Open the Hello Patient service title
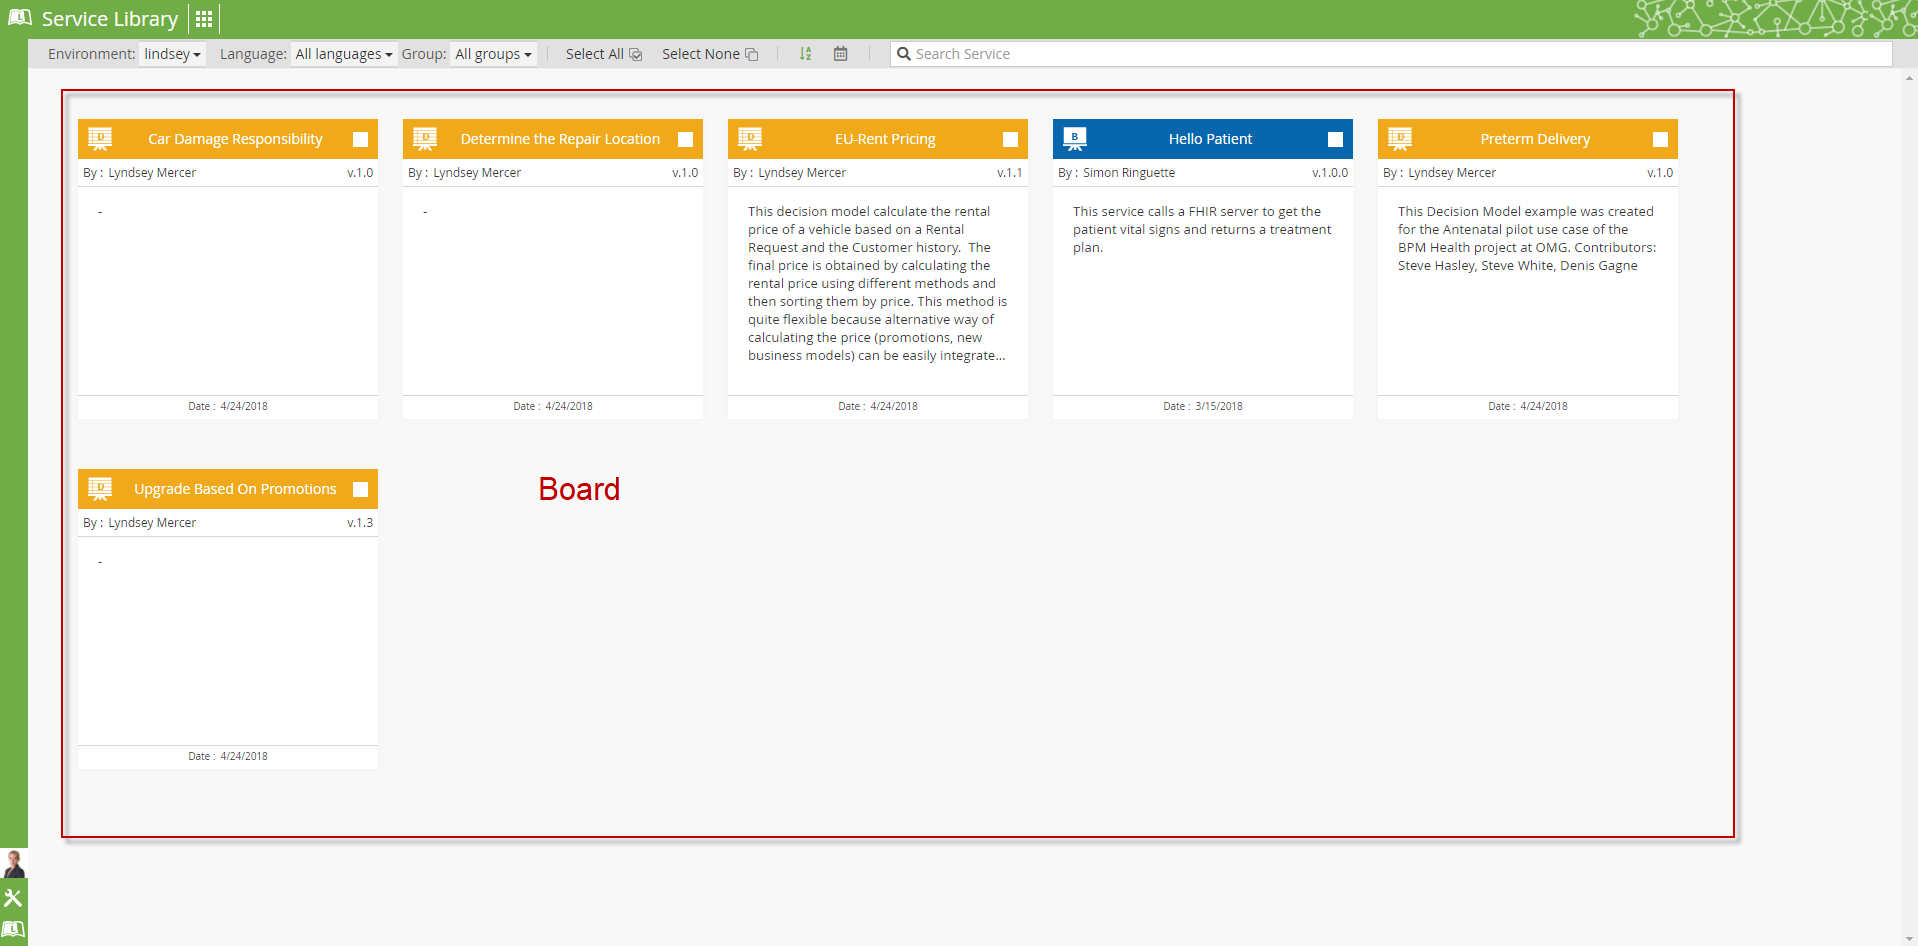 pyautogui.click(x=1210, y=139)
